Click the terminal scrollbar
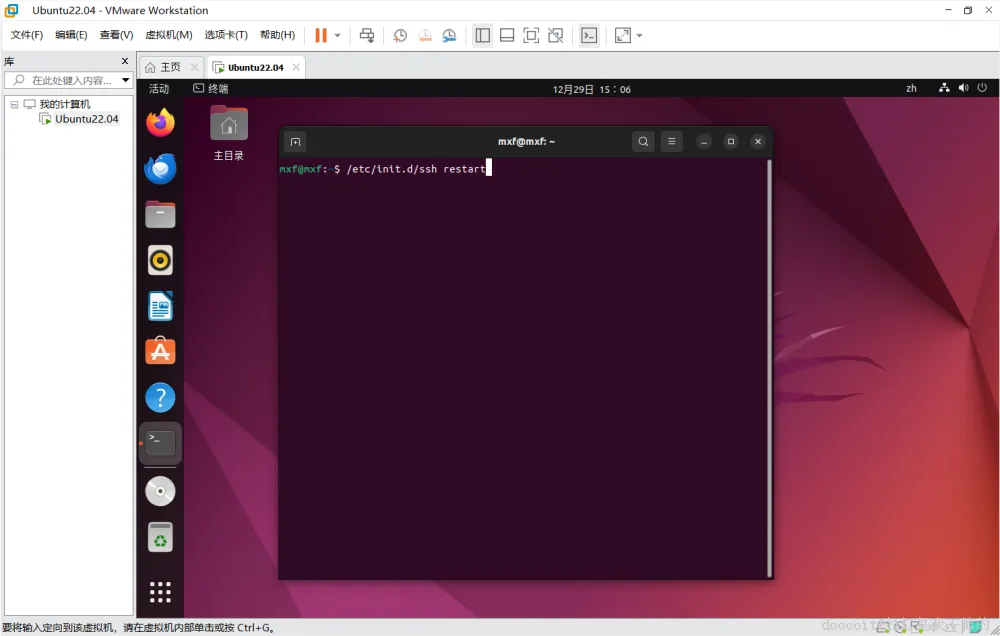The width and height of the screenshot is (1000, 636). 769,368
